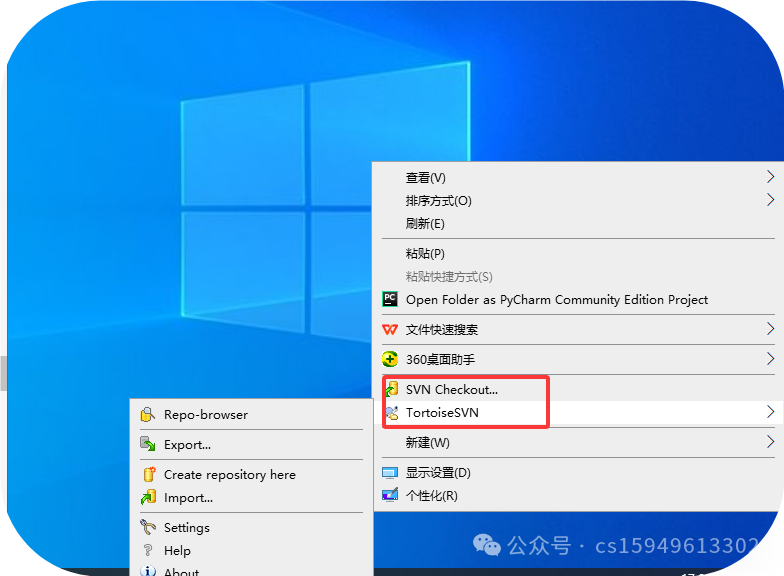784x576 pixels.
Task: Click the TortoiseSVN tortoise icon
Action: (392, 412)
